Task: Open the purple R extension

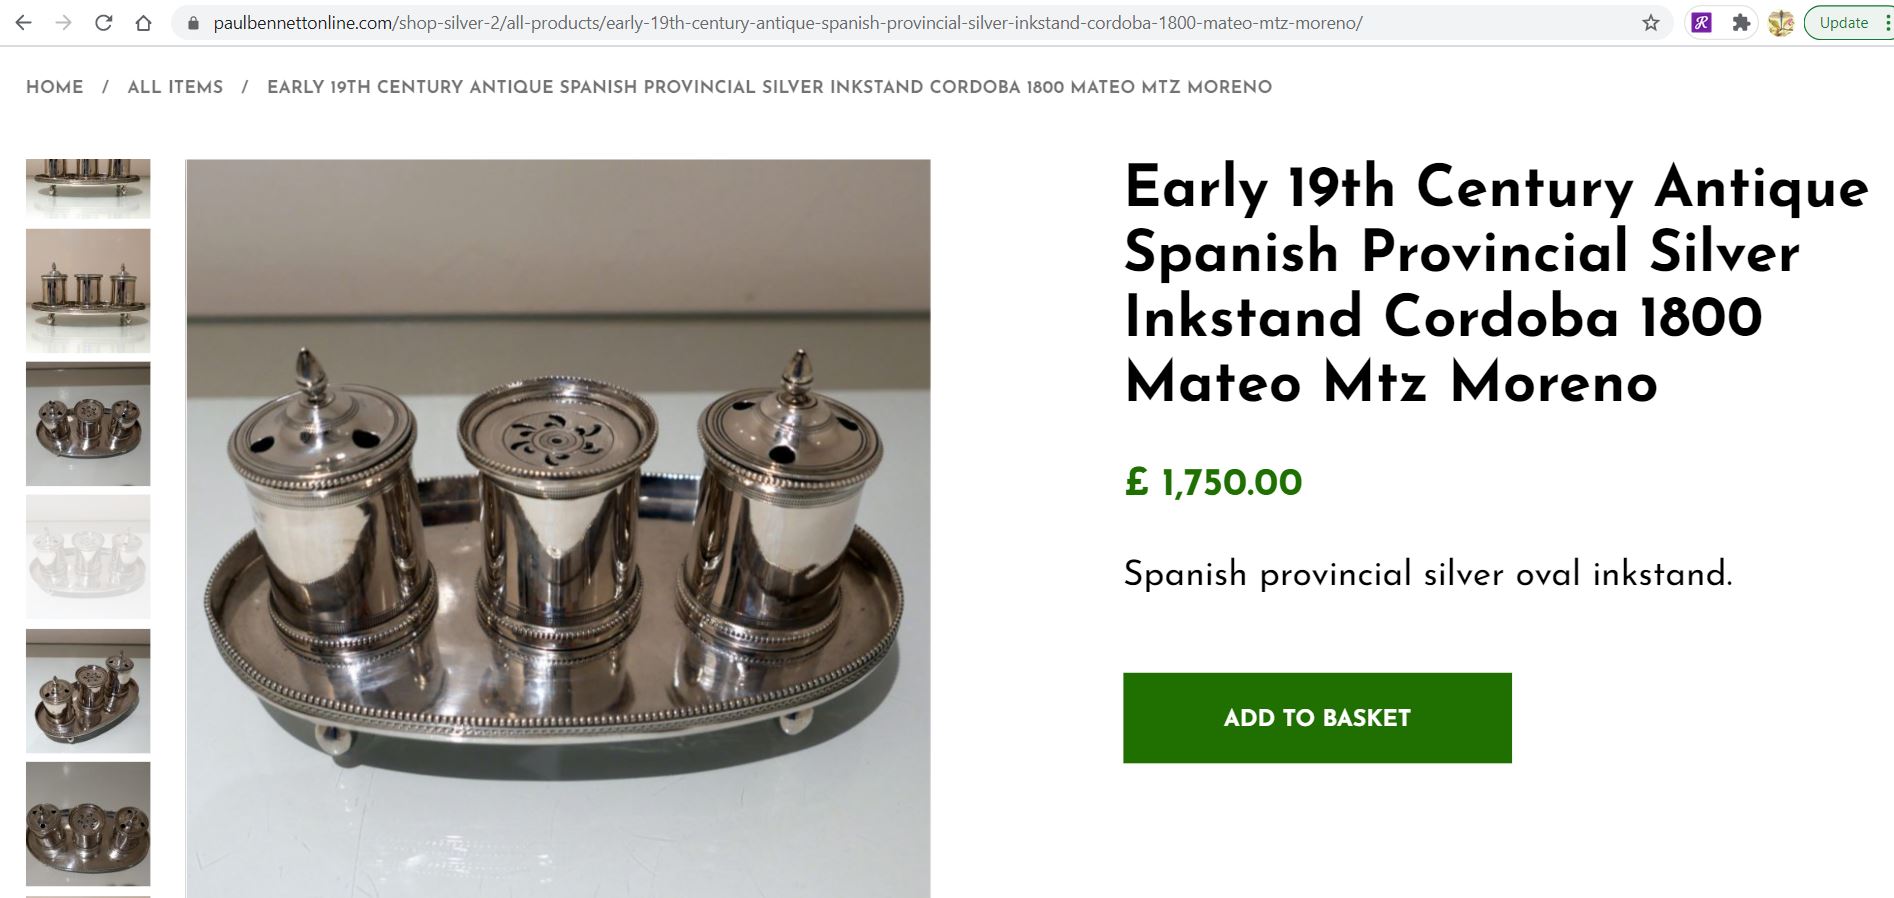Action: pos(1701,22)
